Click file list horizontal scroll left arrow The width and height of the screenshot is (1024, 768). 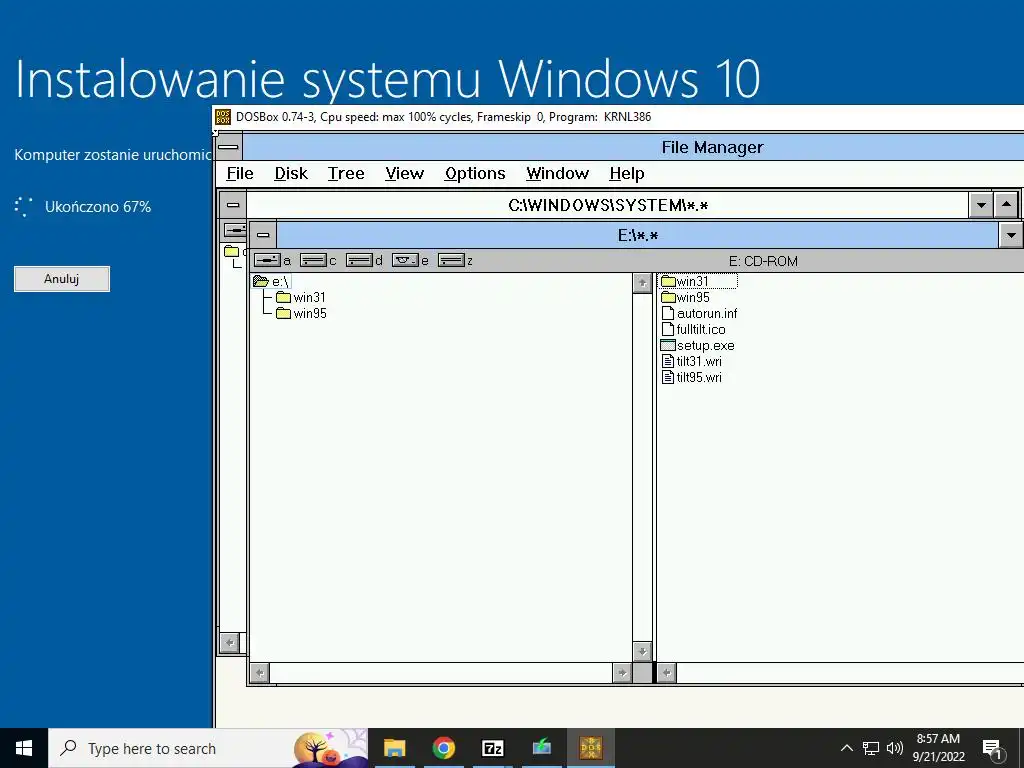[666, 673]
